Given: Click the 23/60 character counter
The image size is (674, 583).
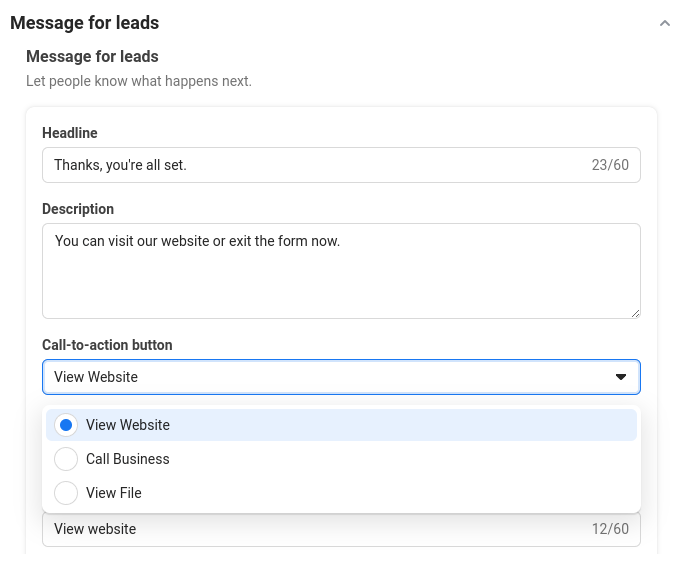Looking at the screenshot, I should click(610, 165).
